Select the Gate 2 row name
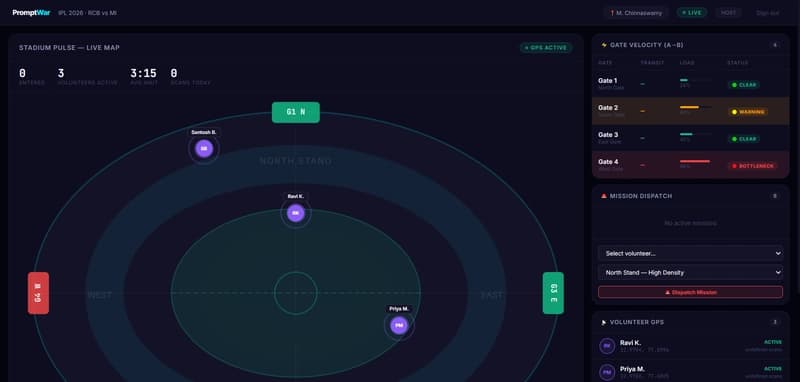This screenshot has height=382, width=800. coord(608,108)
